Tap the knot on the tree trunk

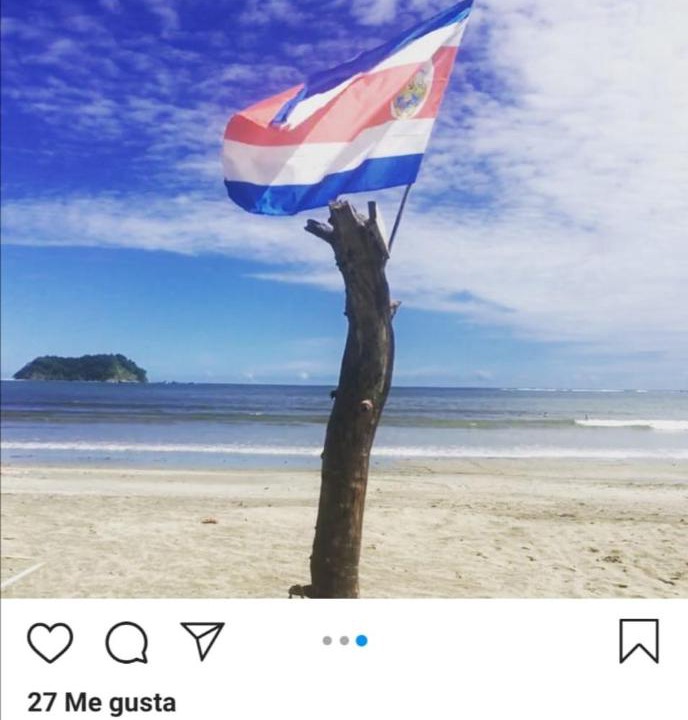coord(366,405)
